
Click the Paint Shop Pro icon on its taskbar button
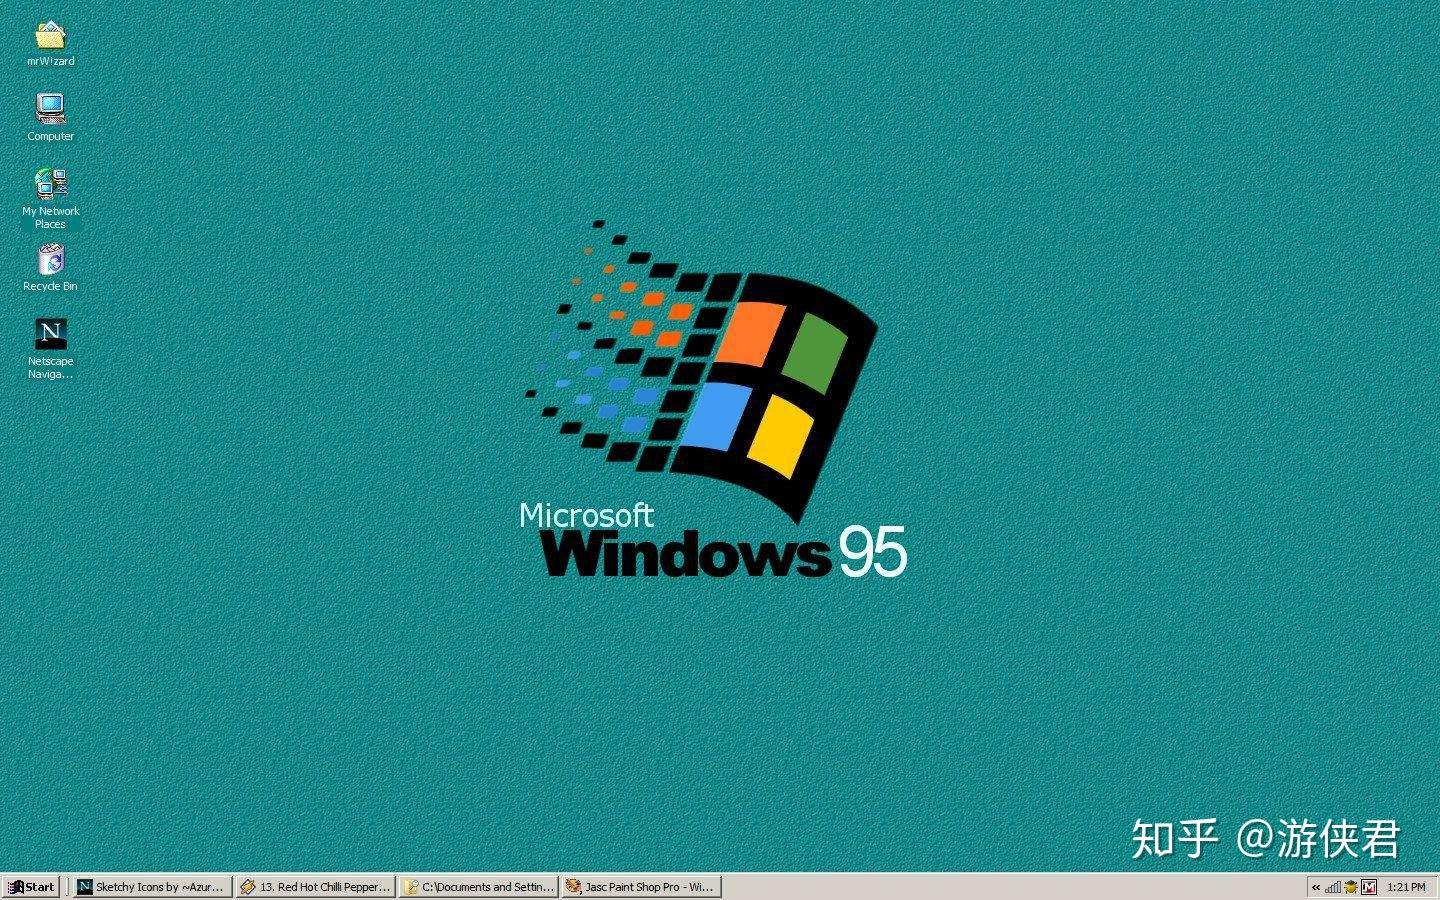pos(574,886)
